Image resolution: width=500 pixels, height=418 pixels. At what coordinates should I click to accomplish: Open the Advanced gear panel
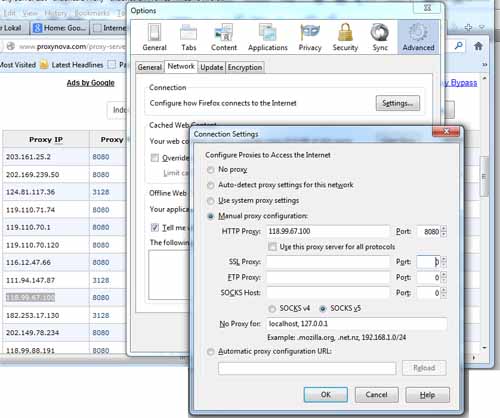tap(418, 37)
